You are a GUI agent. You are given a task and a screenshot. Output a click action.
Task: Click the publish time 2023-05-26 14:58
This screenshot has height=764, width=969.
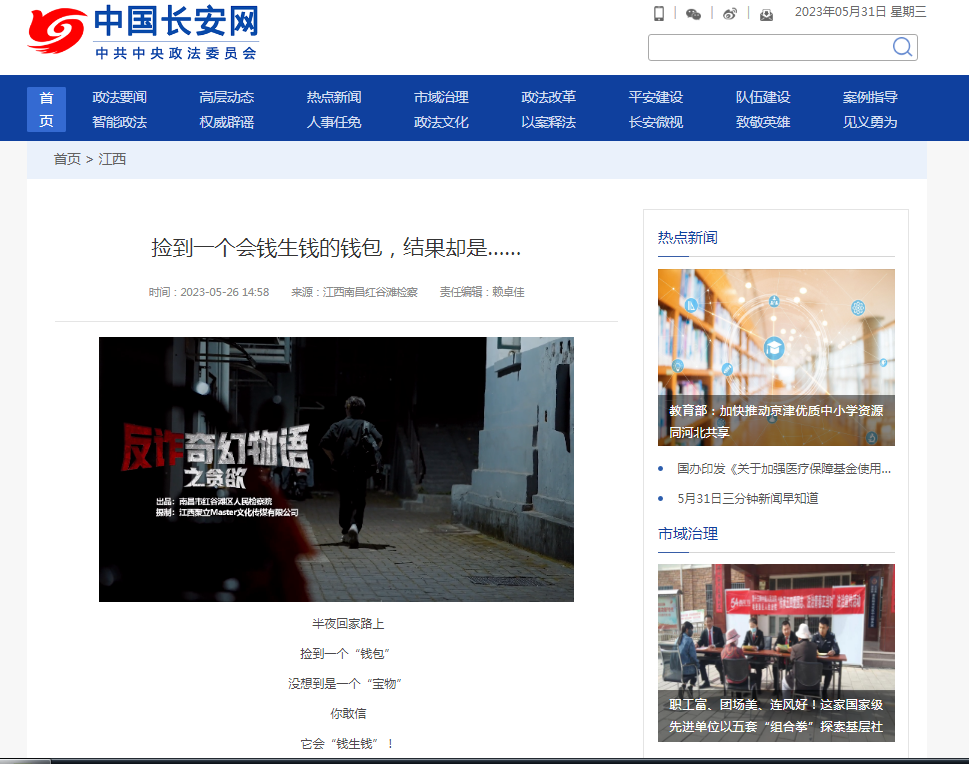click(x=224, y=292)
